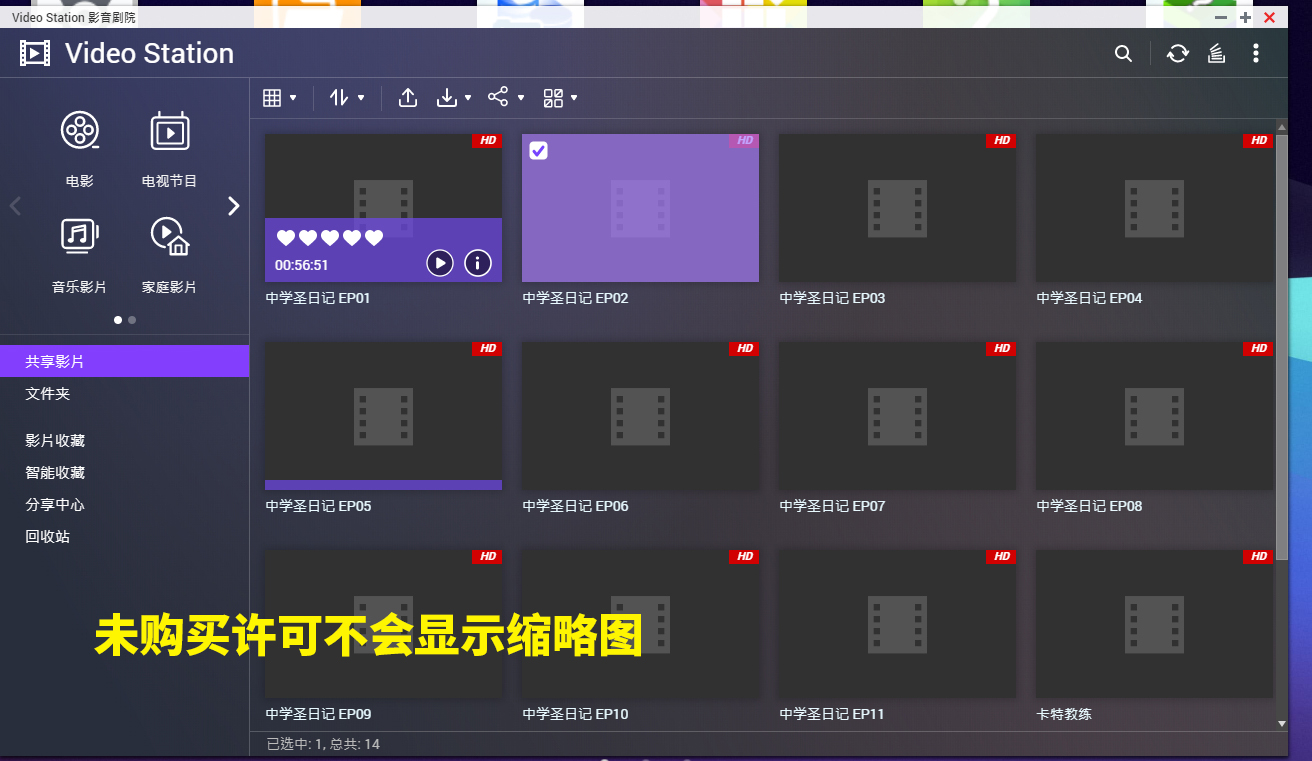Image resolution: width=1312 pixels, height=761 pixels.
Task: Click the upload icon in the toolbar
Action: (407, 97)
